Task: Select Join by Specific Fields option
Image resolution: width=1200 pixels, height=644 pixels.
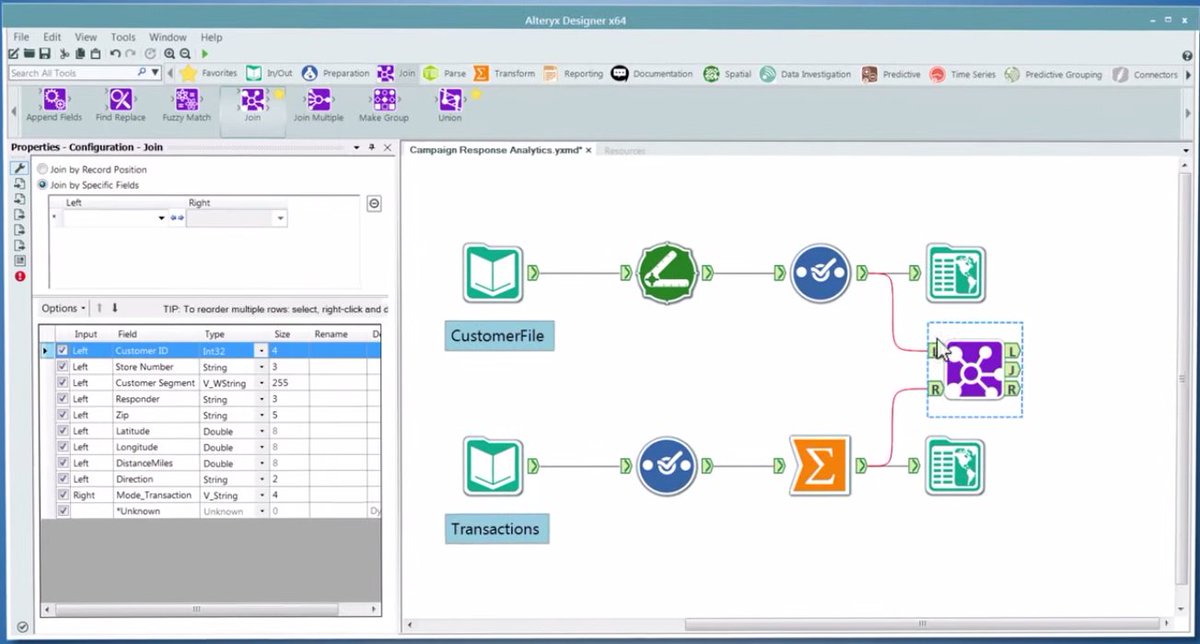Action: pos(89,185)
